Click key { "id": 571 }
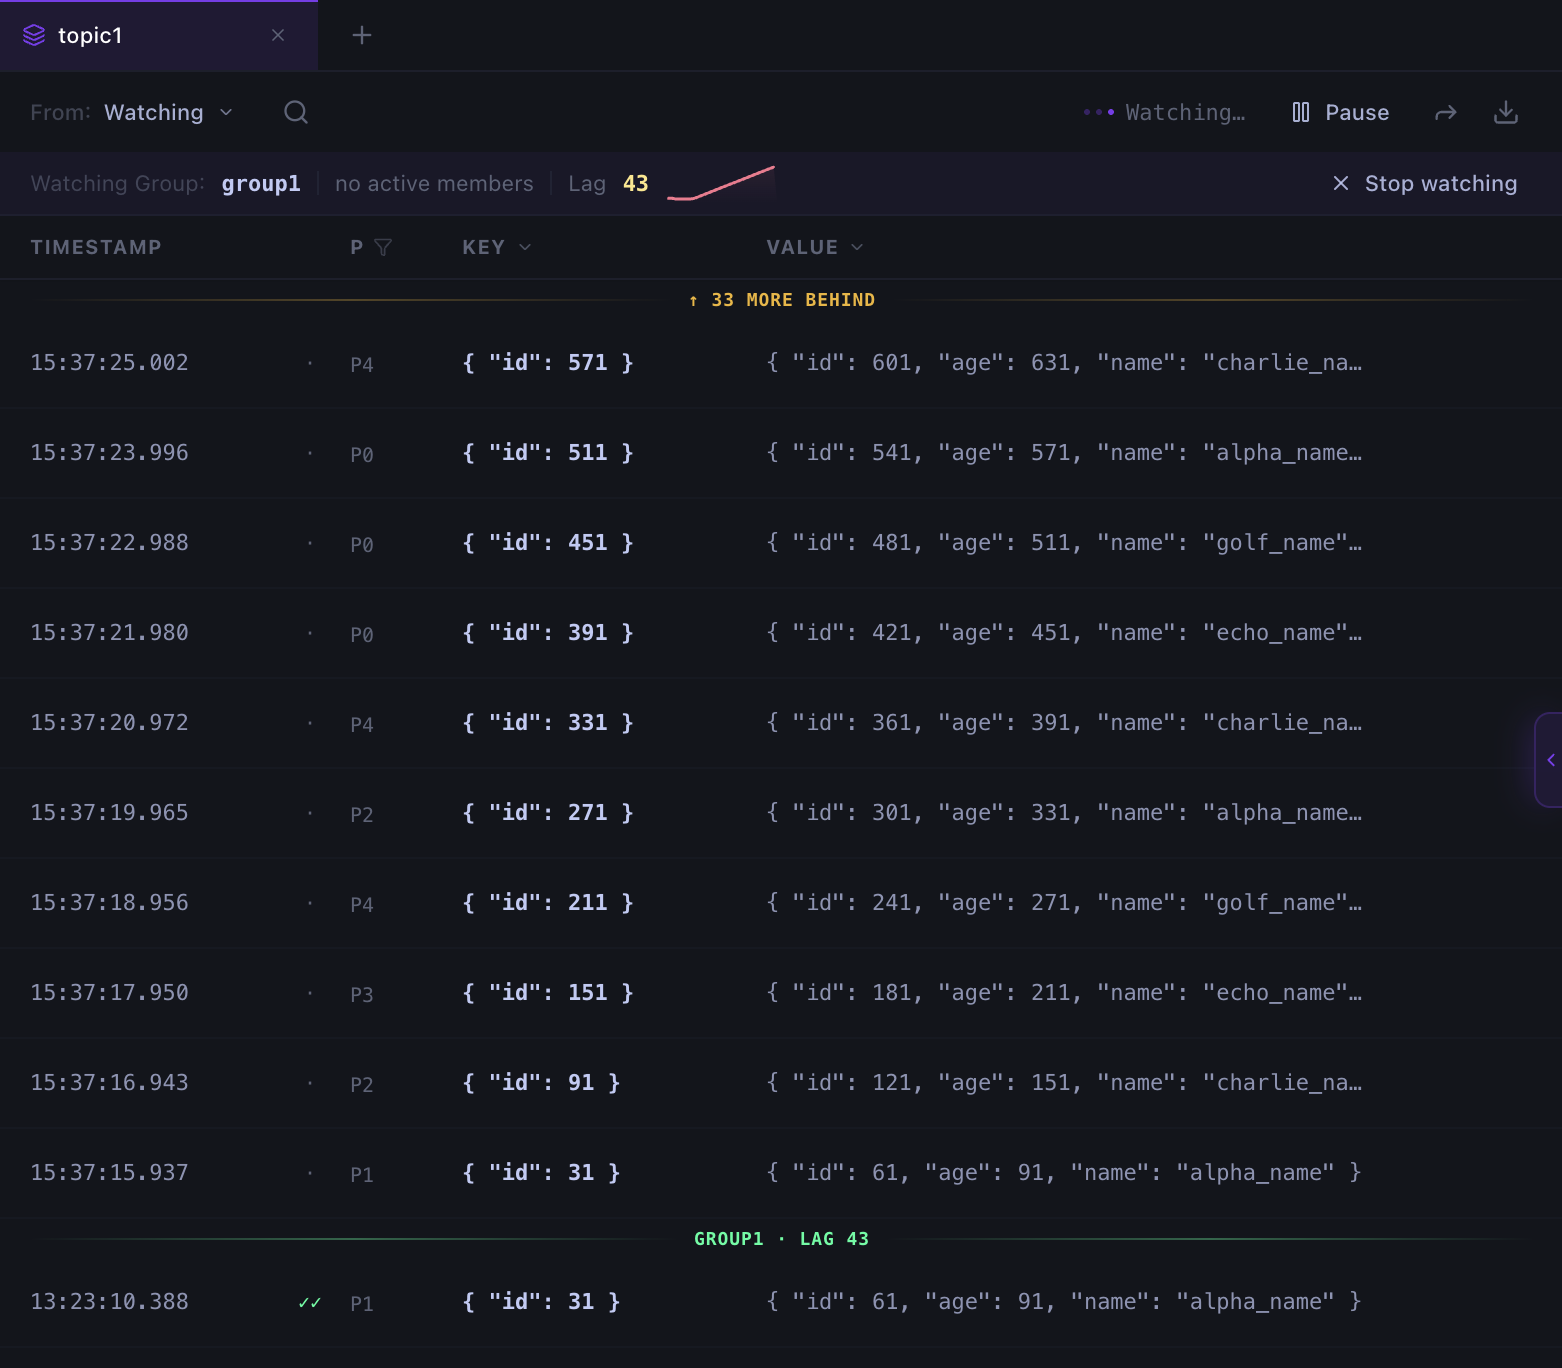Image resolution: width=1562 pixels, height=1368 pixels. point(548,363)
